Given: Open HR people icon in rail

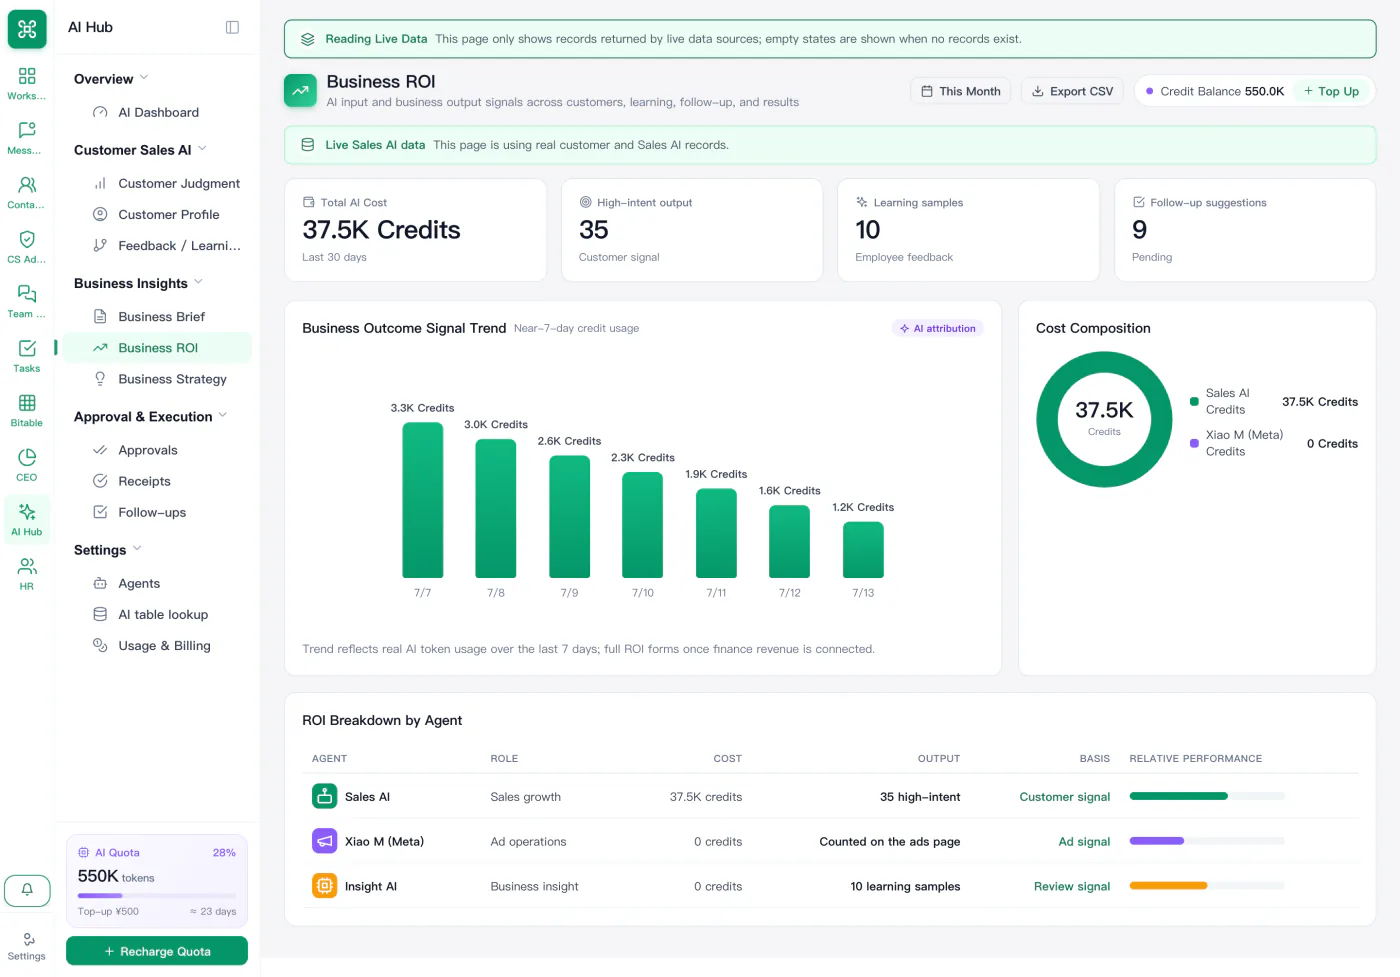Looking at the screenshot, I should tap(27, 574).
